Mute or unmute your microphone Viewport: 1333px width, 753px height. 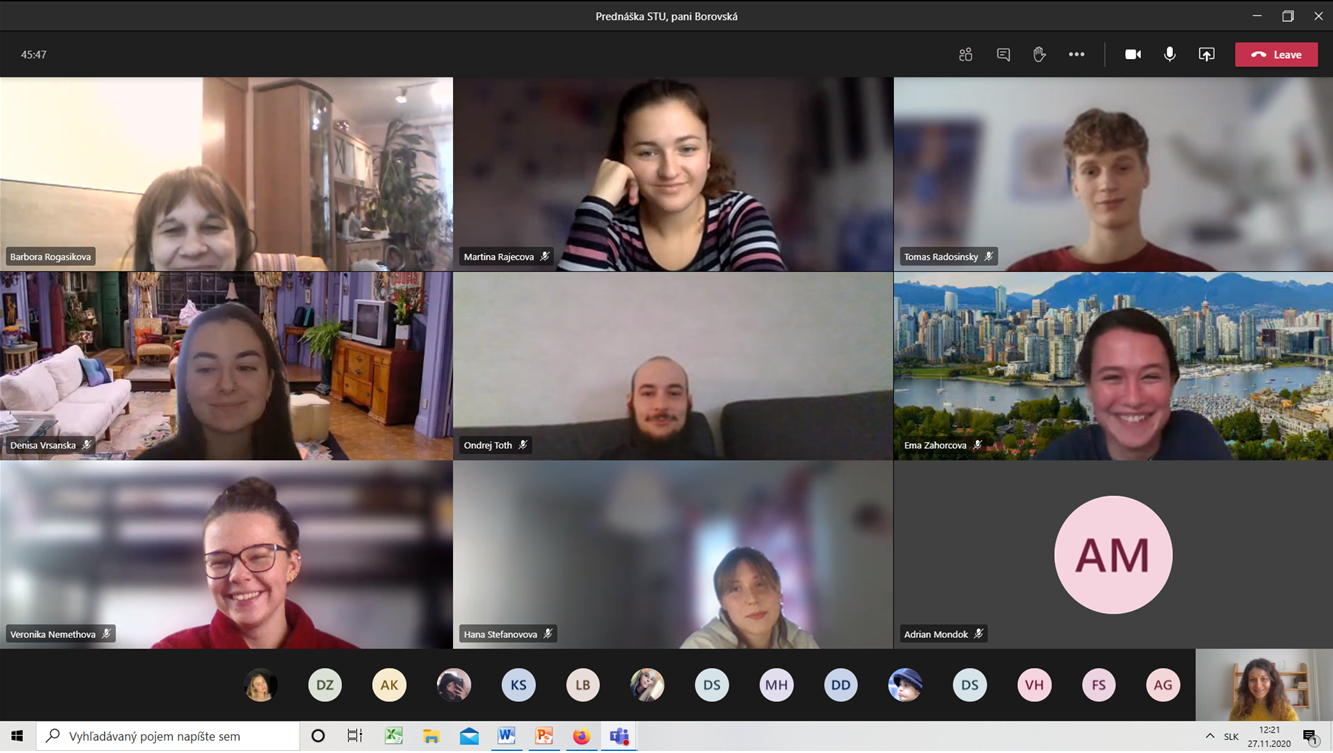pyautogui.click(x=1170, y=54)
